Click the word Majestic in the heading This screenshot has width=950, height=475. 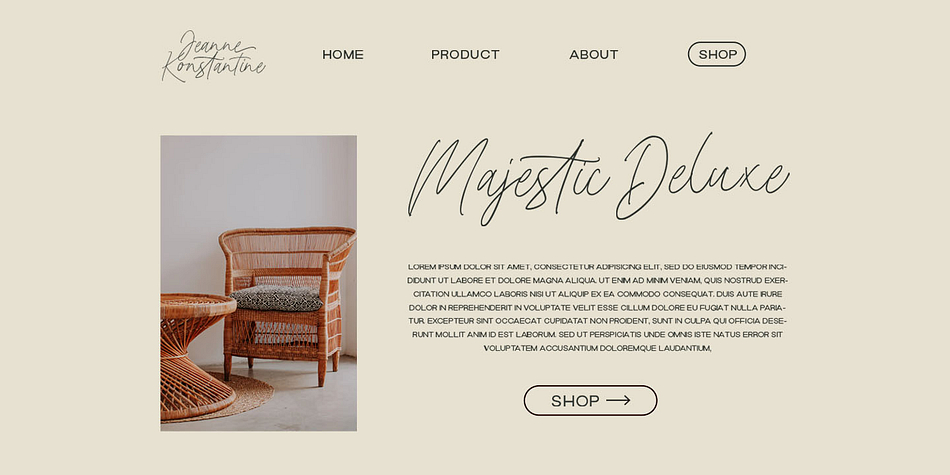click(x=508, y=181)
